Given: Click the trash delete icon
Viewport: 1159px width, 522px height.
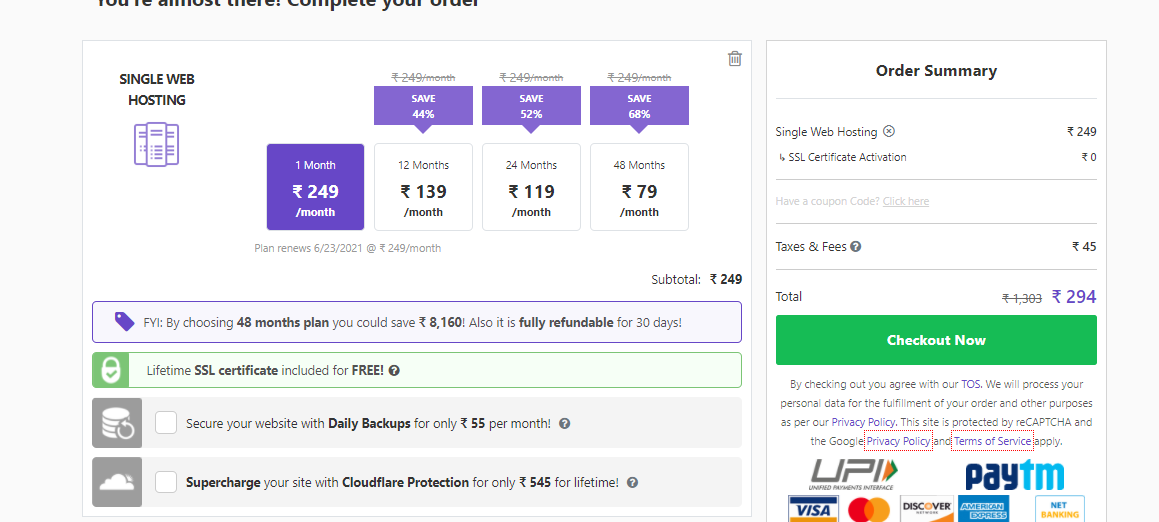Looking at the screenshot, I should [735, 59].
